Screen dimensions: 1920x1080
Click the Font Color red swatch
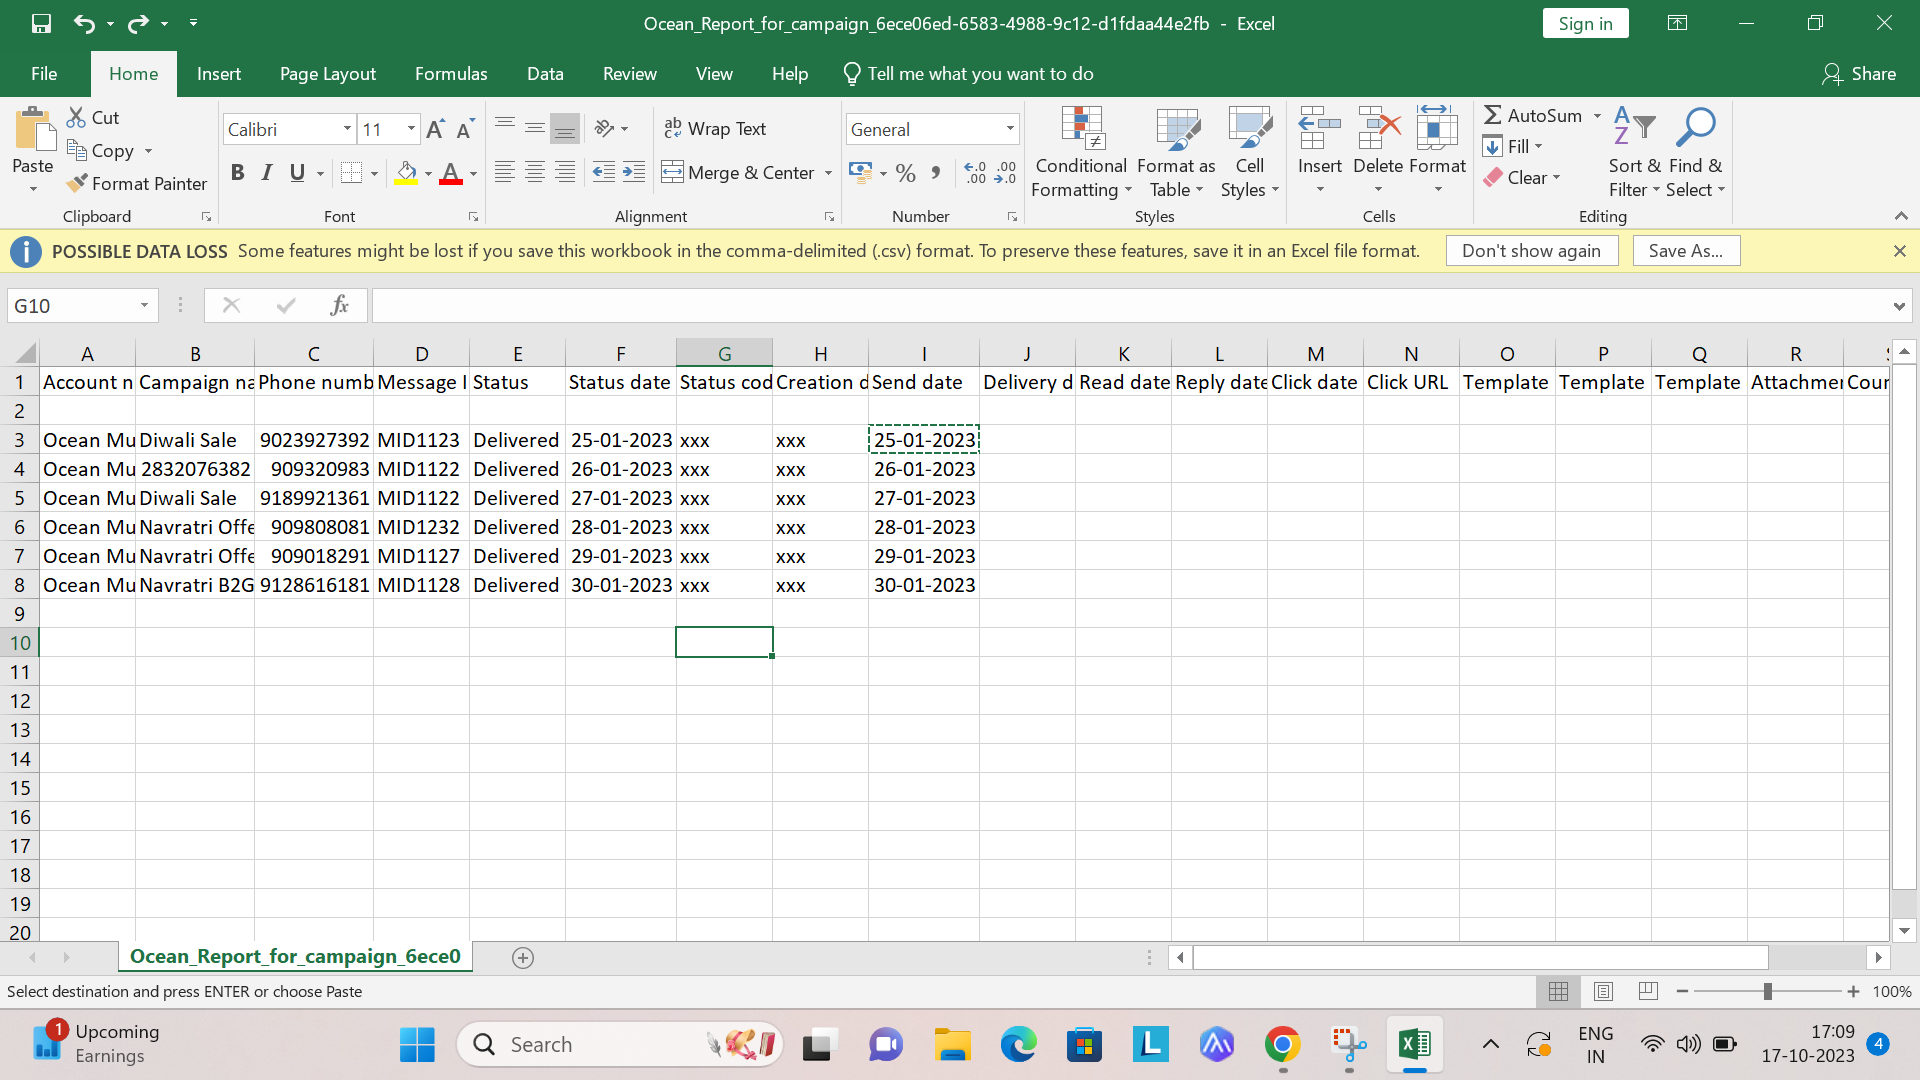[451, 173]
